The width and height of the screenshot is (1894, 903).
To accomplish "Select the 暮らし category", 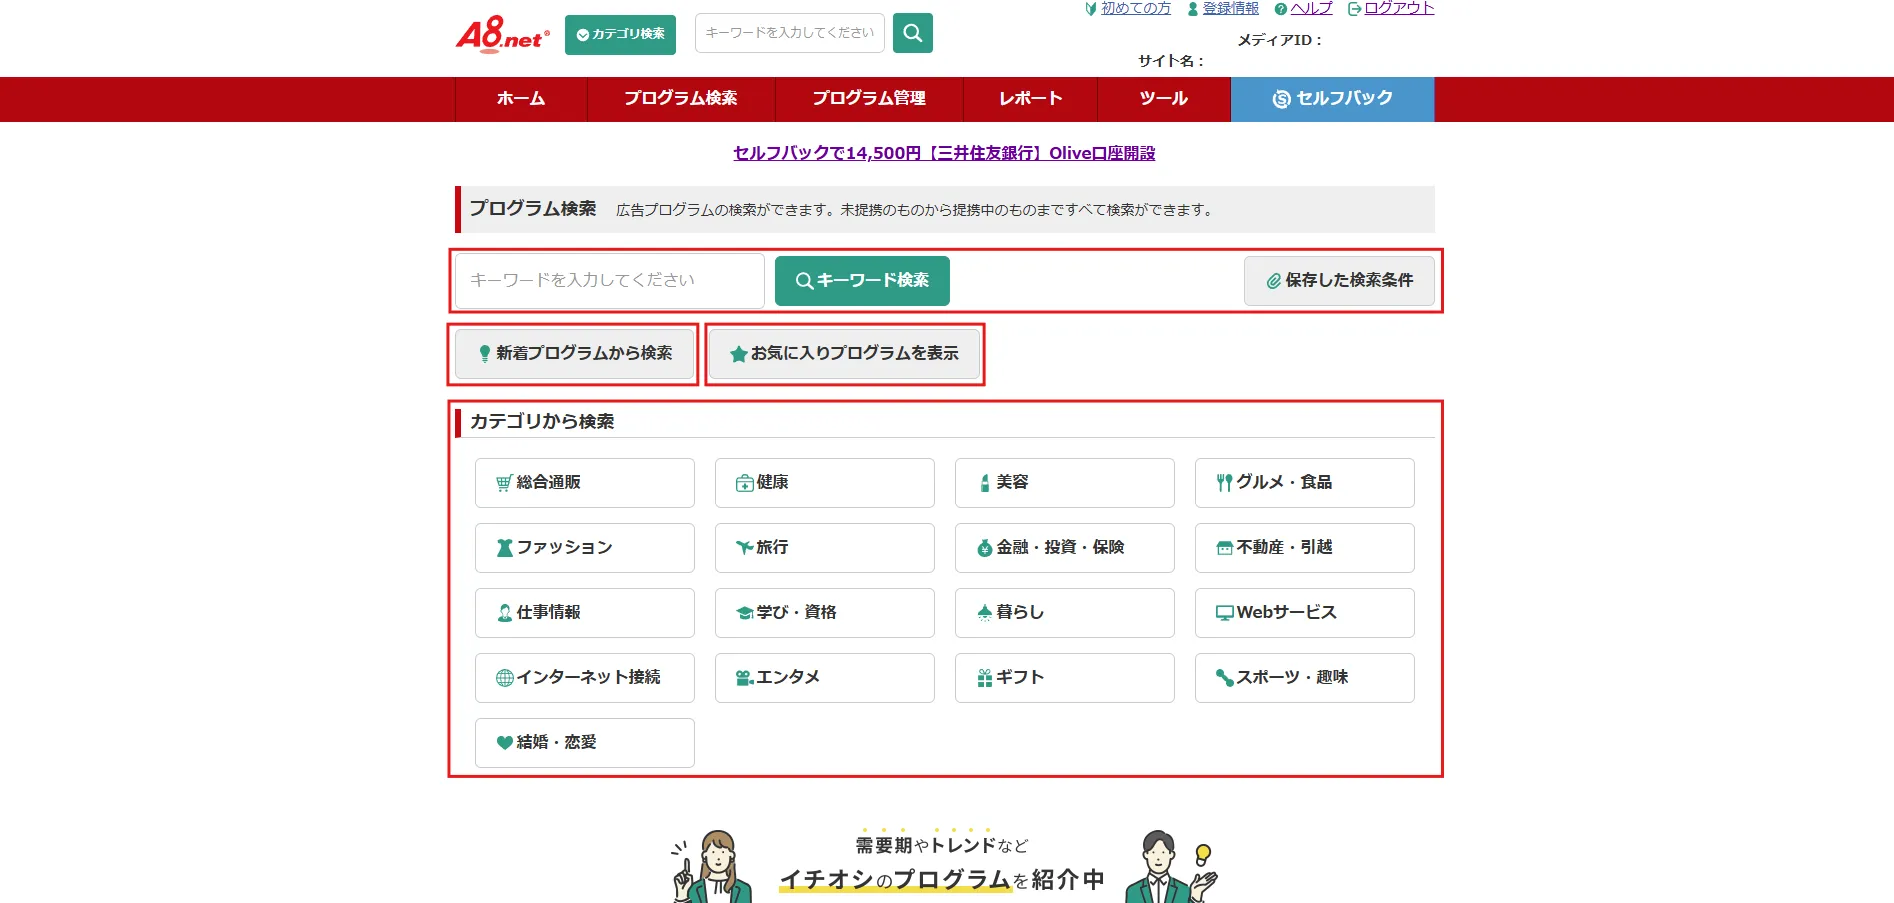I will pyautogui.click(x=1065, y=613).
